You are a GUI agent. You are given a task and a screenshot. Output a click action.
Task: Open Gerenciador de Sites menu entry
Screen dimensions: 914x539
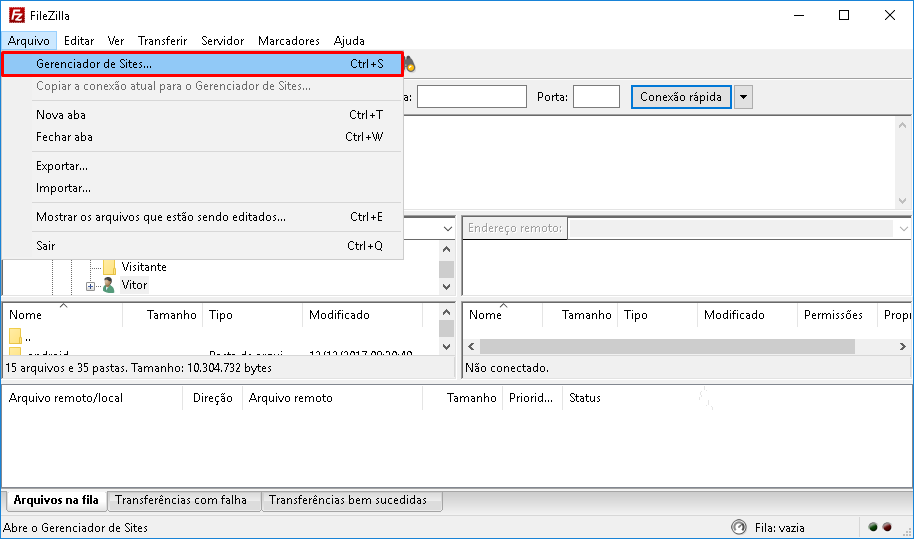tap(202, 64)
